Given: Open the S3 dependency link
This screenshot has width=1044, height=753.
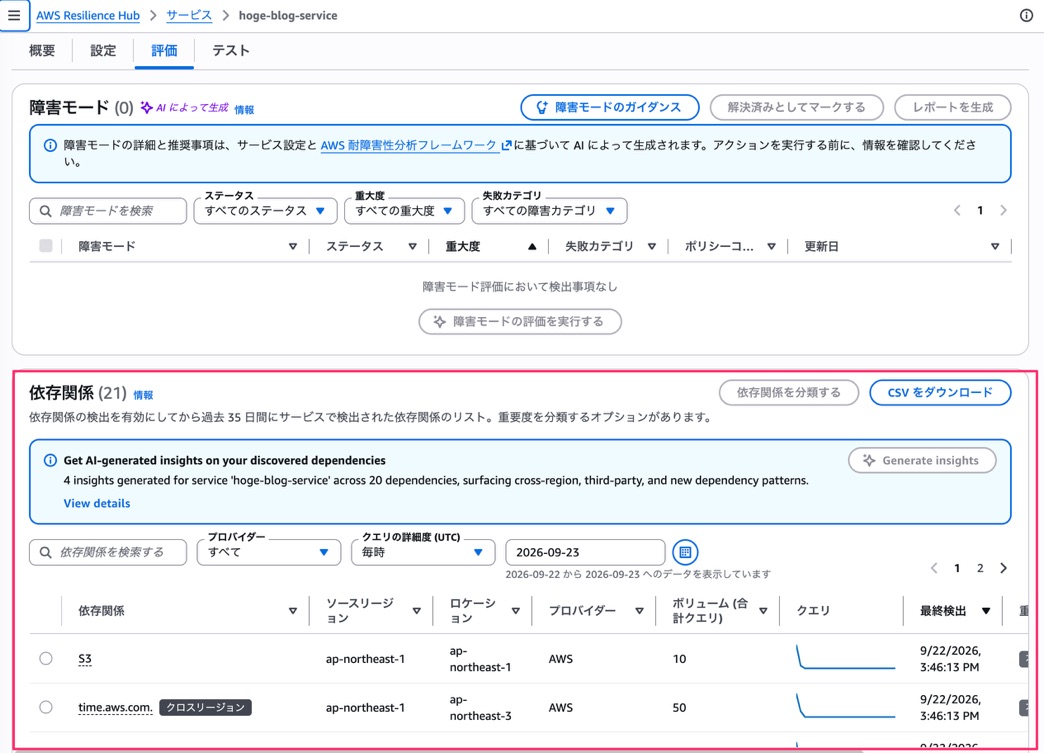Looking at the screenshot, I should (85, 658).
